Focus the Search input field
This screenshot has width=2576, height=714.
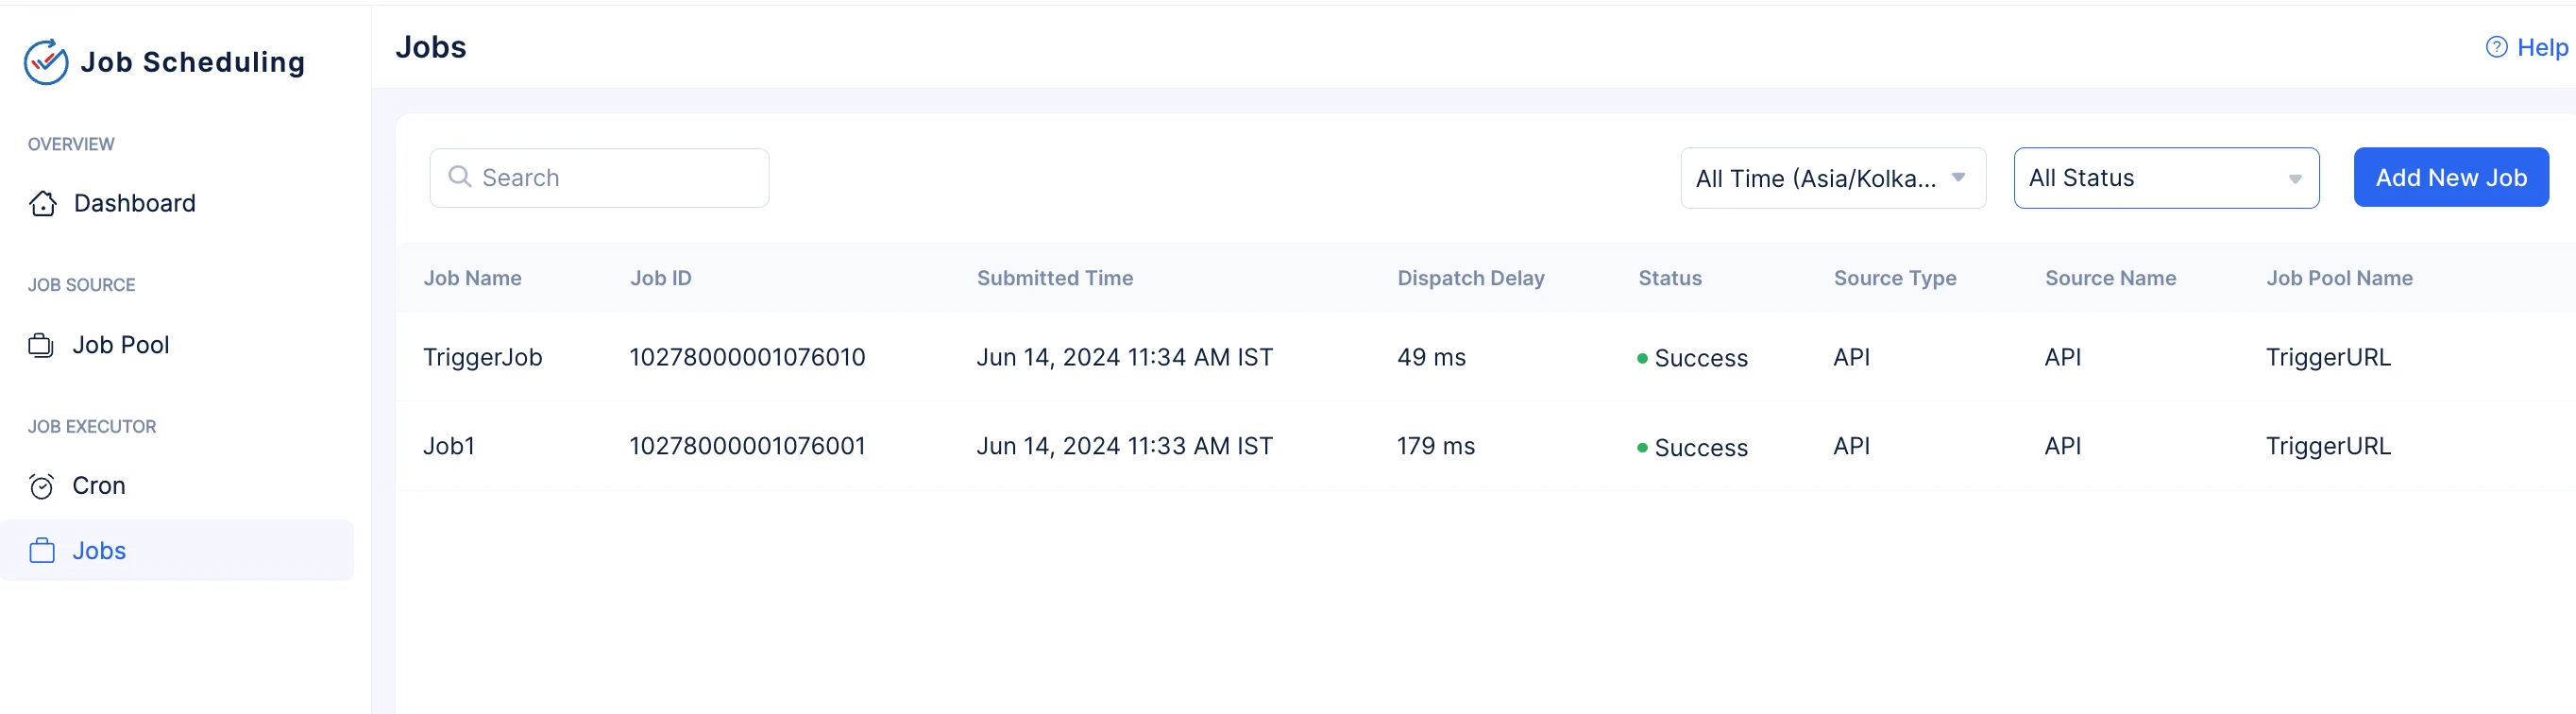(599, 178)
